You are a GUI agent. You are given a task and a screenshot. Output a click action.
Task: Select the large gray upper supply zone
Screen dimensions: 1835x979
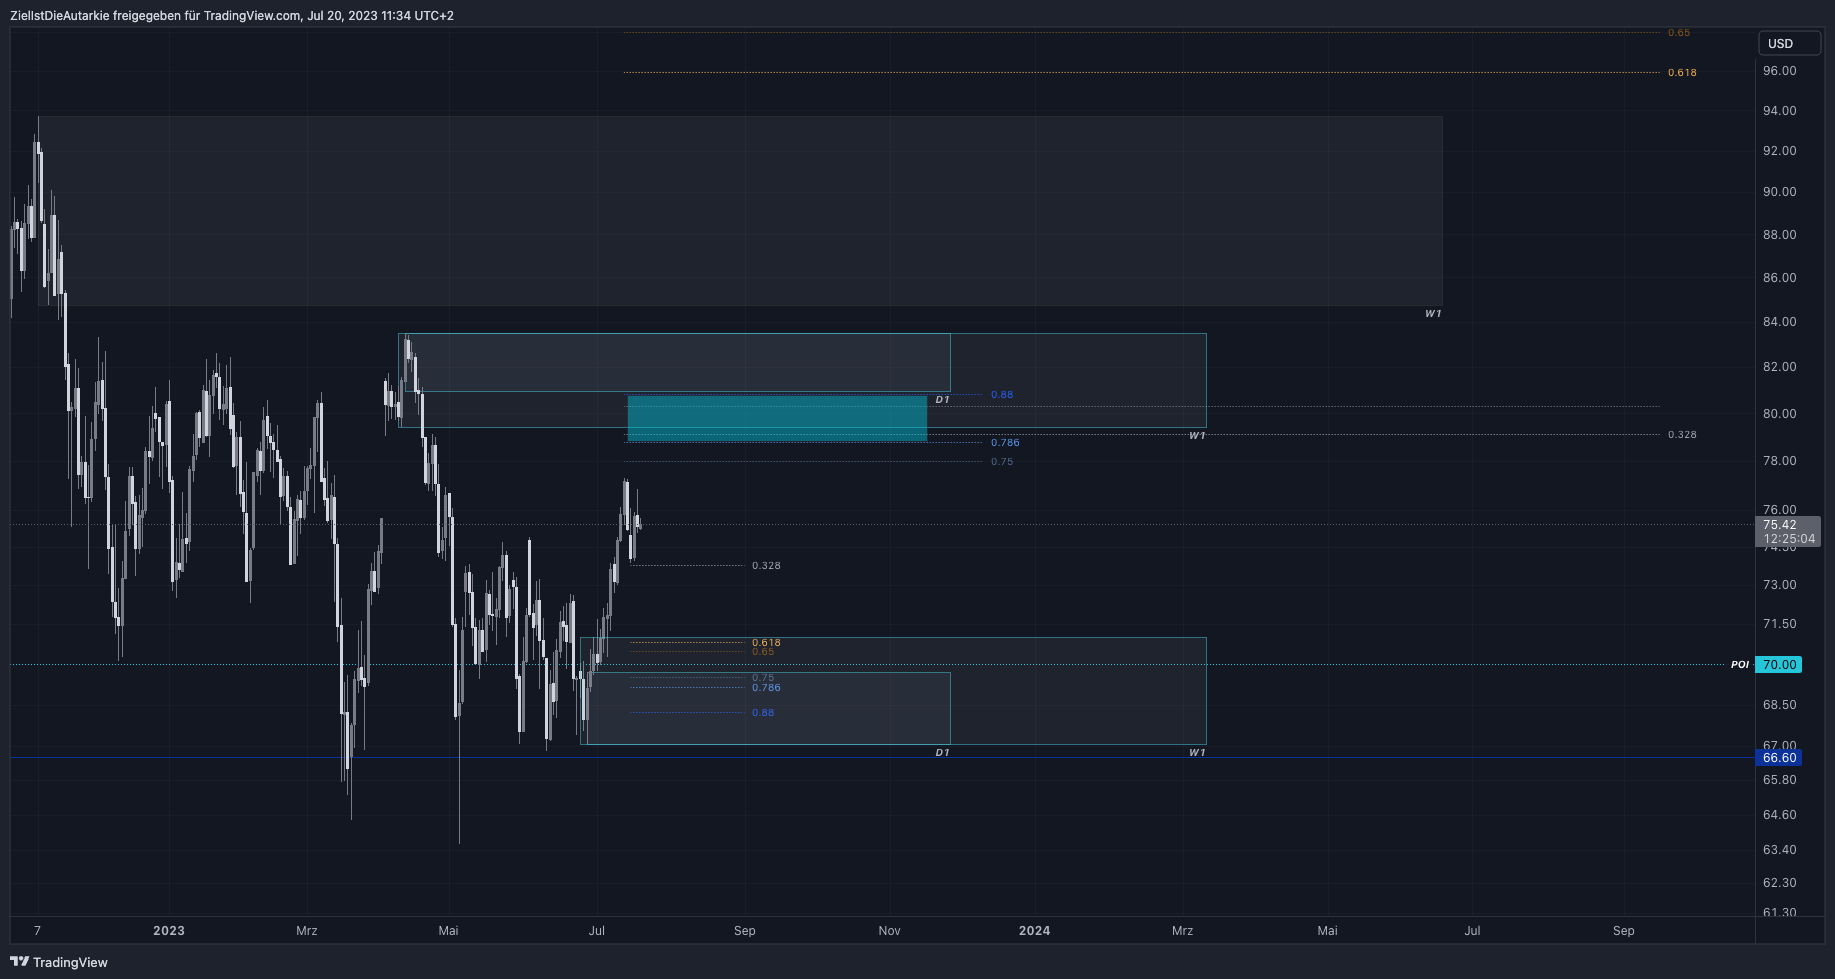coord(740,211)
